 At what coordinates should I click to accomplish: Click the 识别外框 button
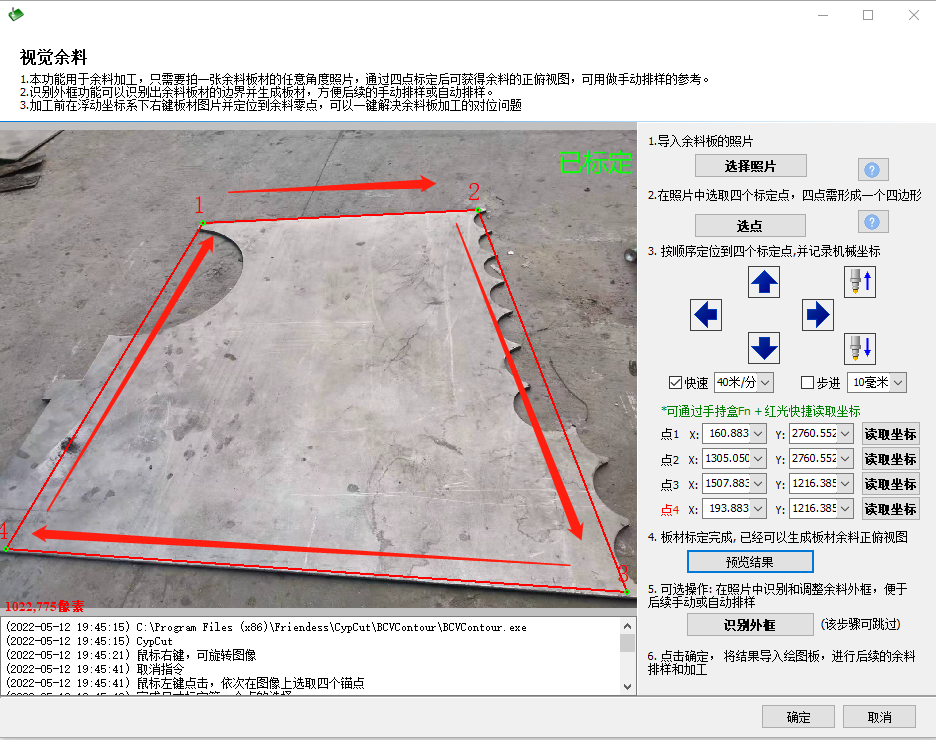(749, 625)
